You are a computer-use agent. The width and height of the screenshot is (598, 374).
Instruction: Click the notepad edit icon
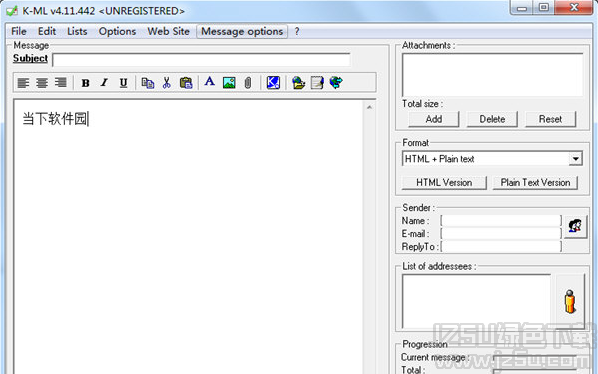point(317,82)
